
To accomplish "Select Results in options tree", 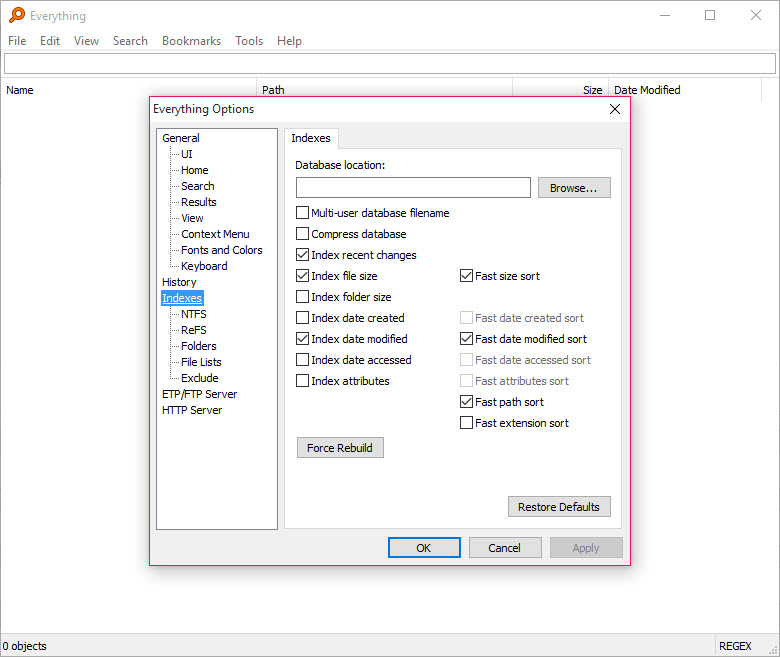I will click(x=198, y=202).
